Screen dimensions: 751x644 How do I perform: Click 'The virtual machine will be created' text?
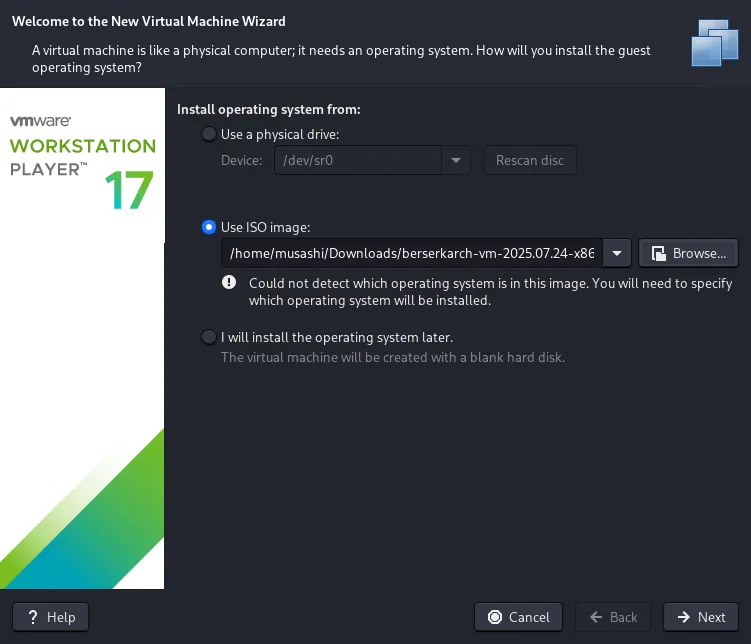393,357
